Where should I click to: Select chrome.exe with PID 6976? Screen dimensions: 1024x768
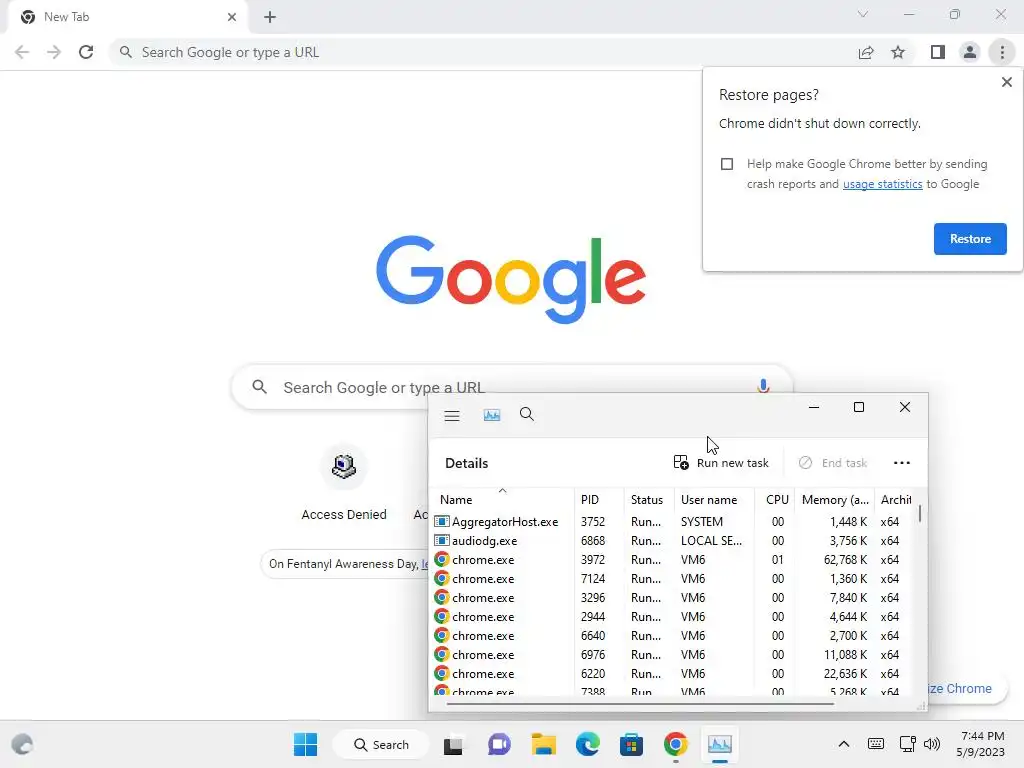(673, 654)
